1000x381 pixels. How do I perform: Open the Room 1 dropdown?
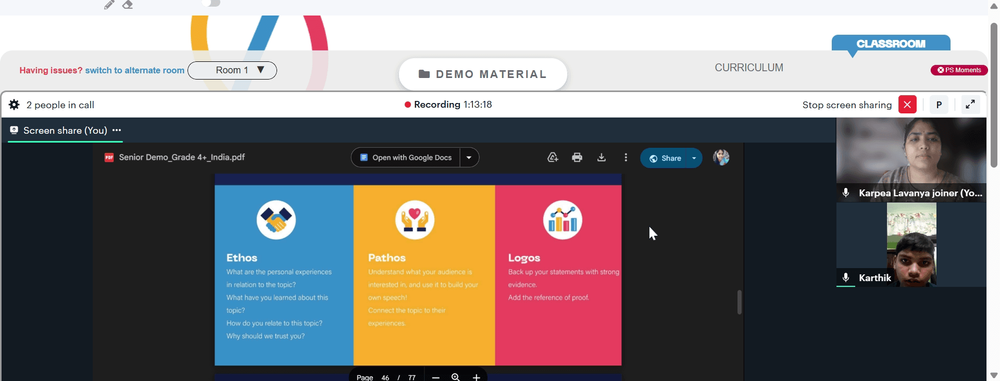point(232,70)
